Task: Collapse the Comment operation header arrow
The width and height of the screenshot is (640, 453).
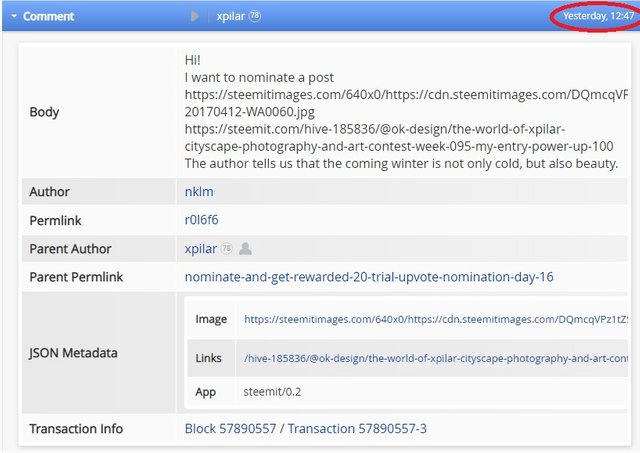Action: pos(14,16)
